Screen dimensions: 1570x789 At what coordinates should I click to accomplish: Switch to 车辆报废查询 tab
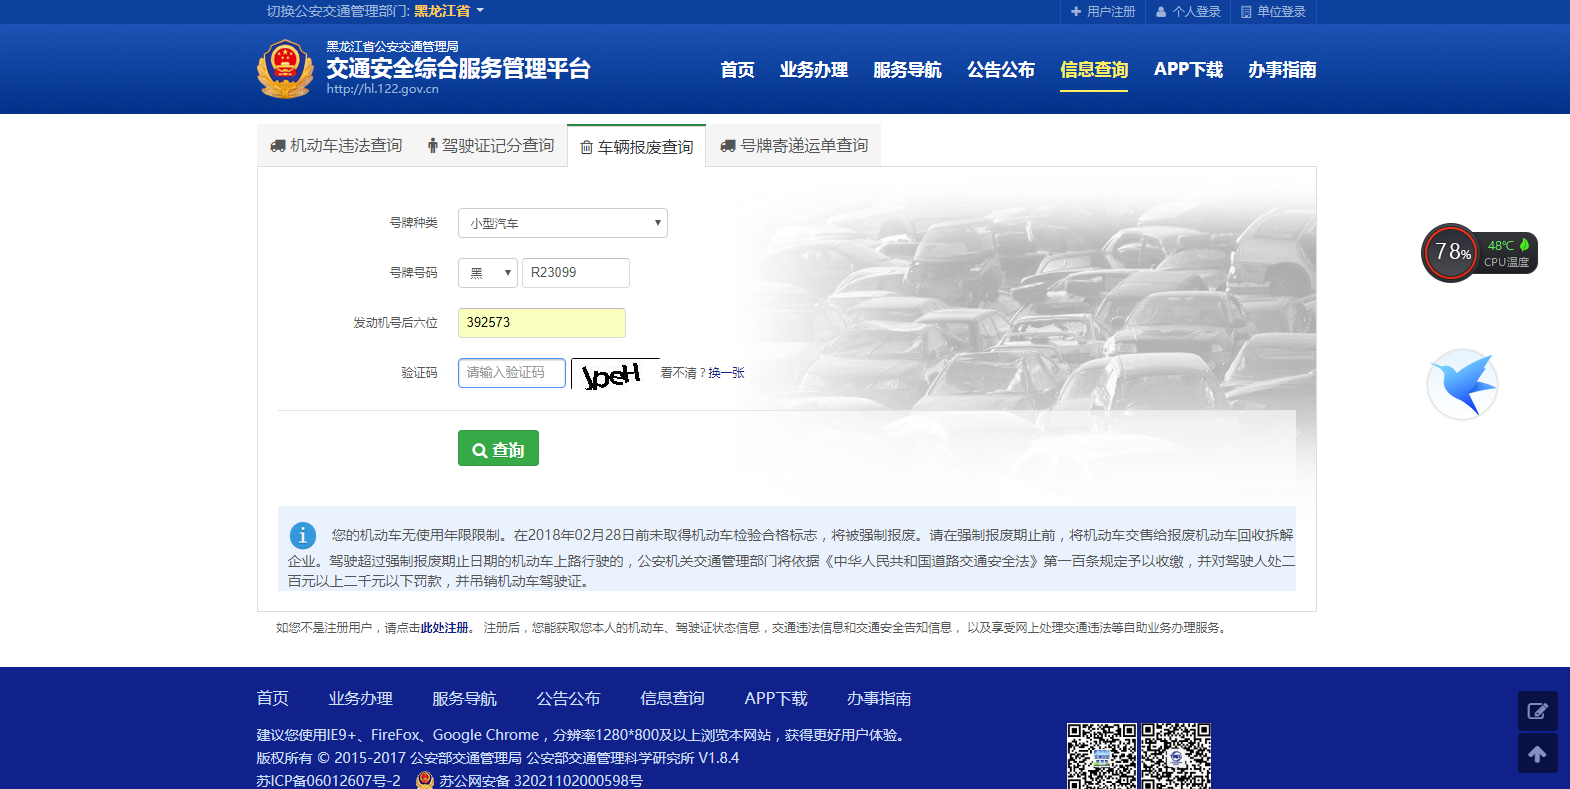636,147
